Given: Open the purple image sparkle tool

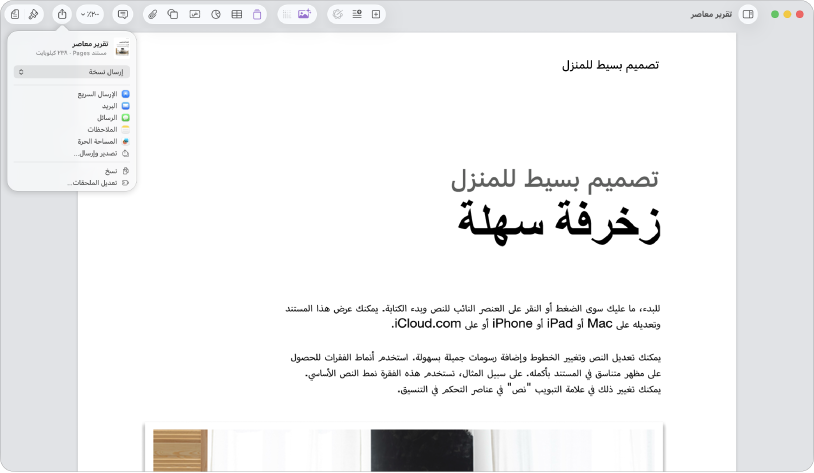Looking at the screenshot, I should point(304,14).
